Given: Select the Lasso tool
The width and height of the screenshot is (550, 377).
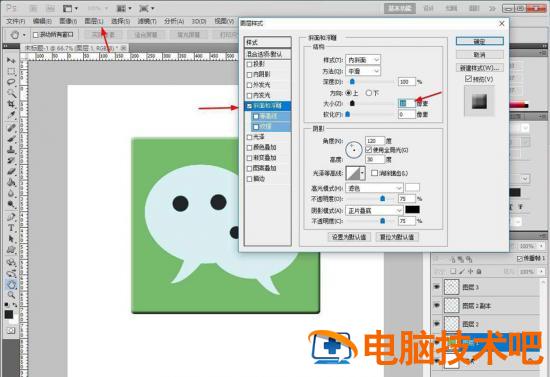Looking at the screenshot, I should click(x=11, y=82).
